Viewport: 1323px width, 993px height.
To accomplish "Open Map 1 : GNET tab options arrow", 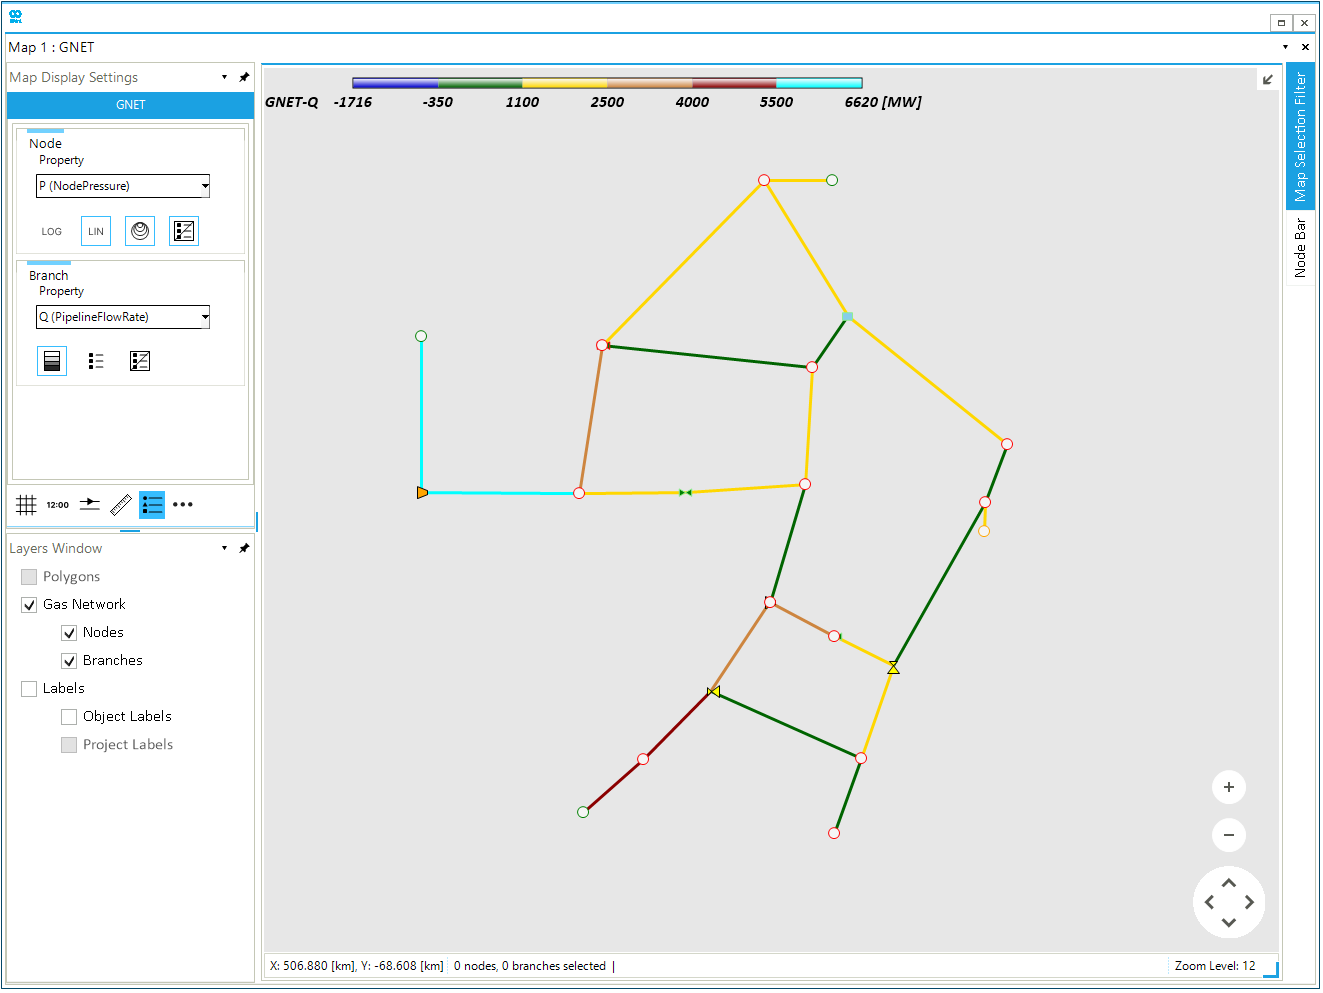I will click(x=1286, y=47).
